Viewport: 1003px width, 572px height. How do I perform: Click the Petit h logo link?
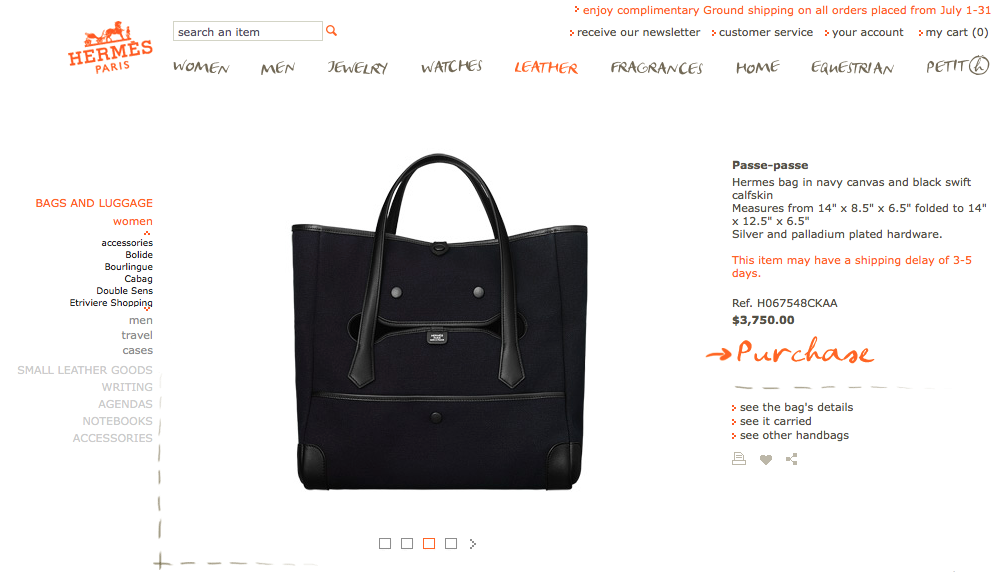(x=957, y=66)
